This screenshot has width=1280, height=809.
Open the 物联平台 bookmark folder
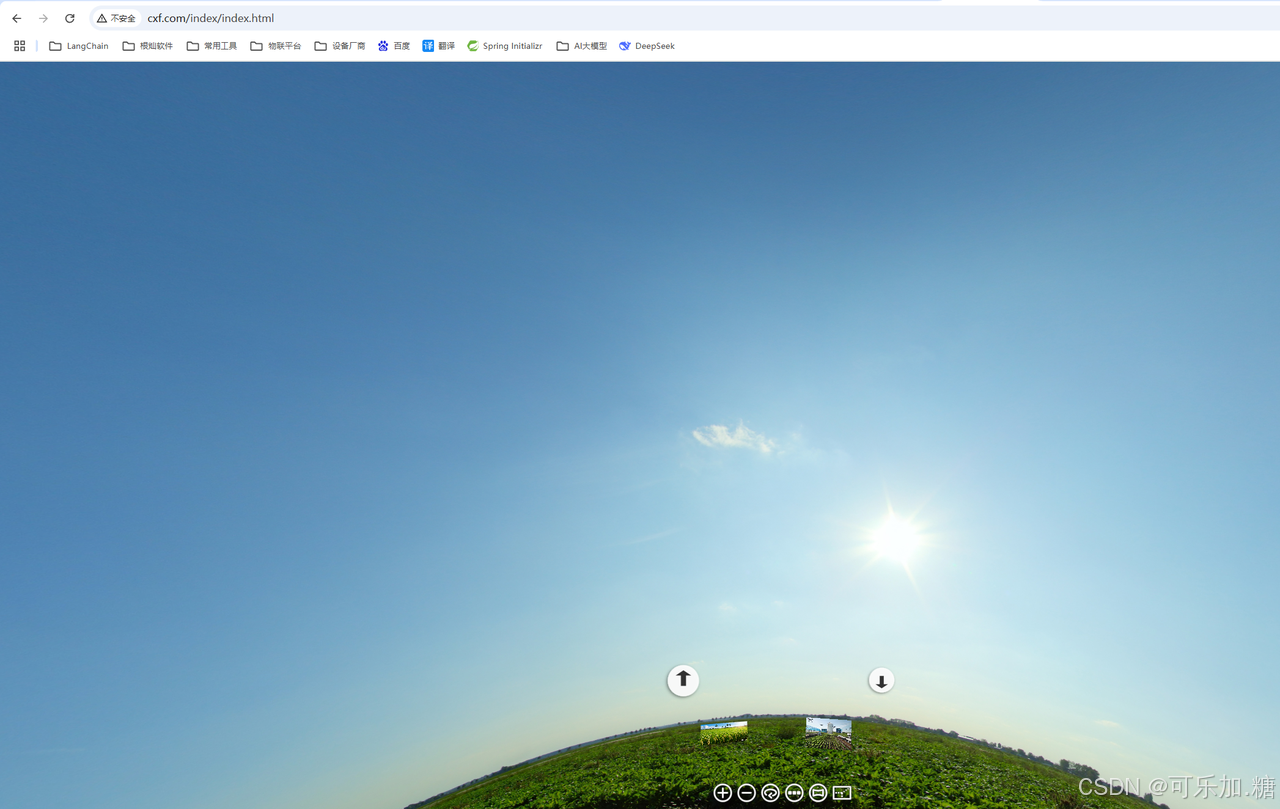coord(276,46)
